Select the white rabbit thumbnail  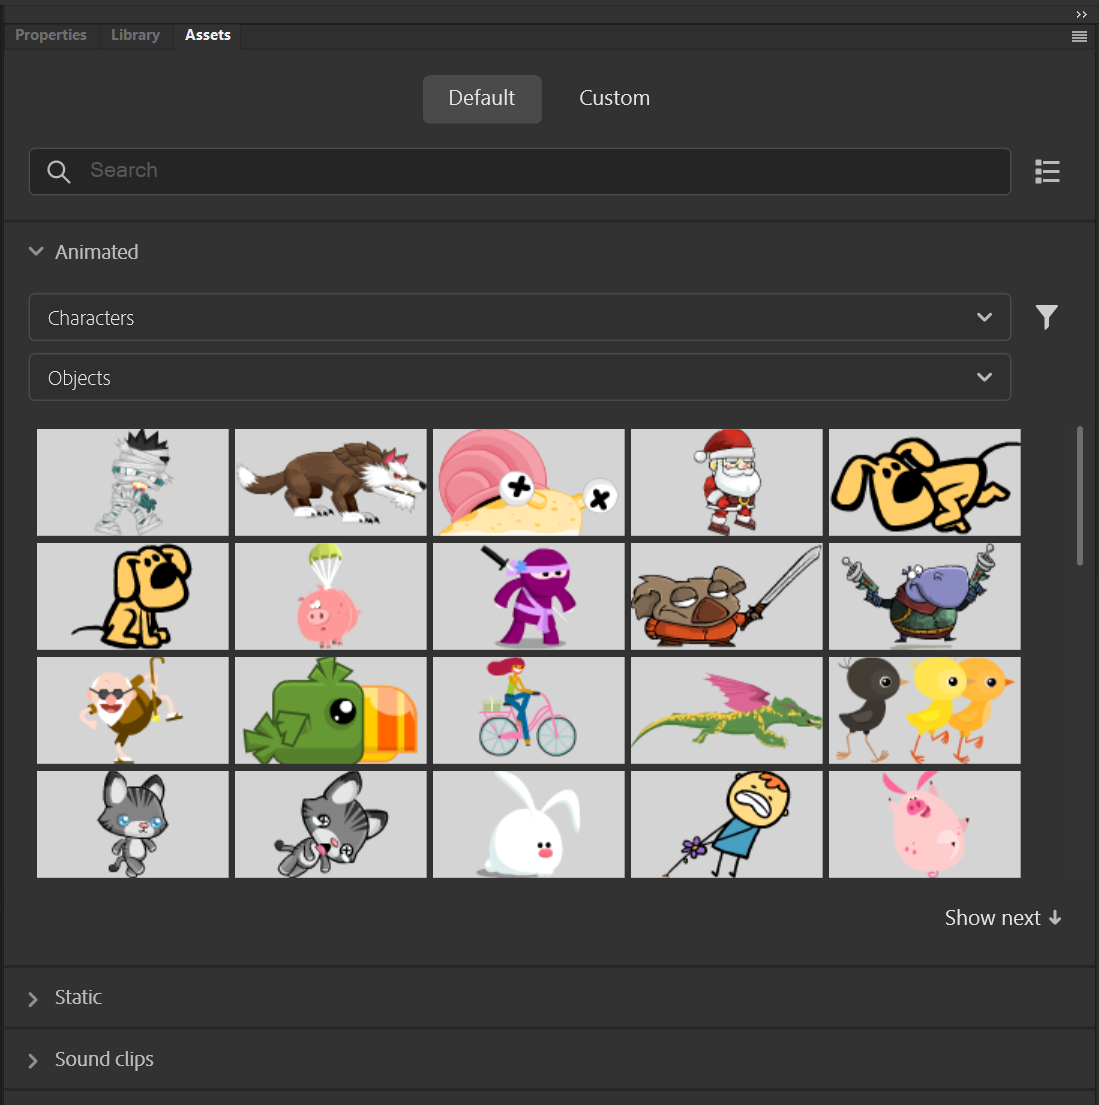(528, 824)
